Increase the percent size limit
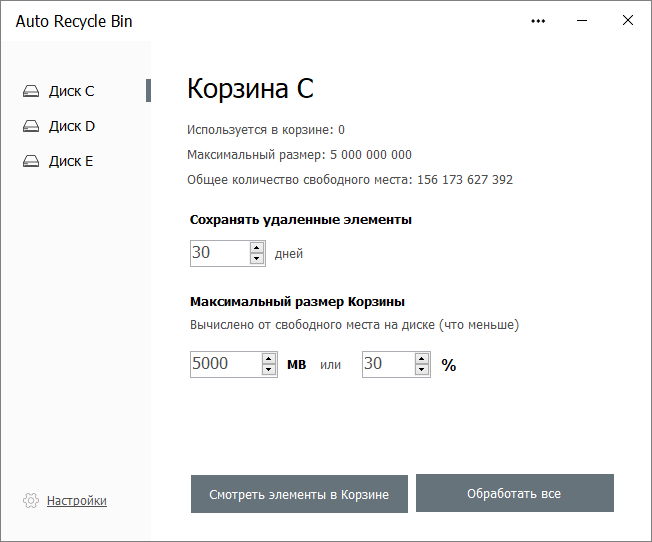The height and width of the screenshot is (542, 652). tap(423, 358)
